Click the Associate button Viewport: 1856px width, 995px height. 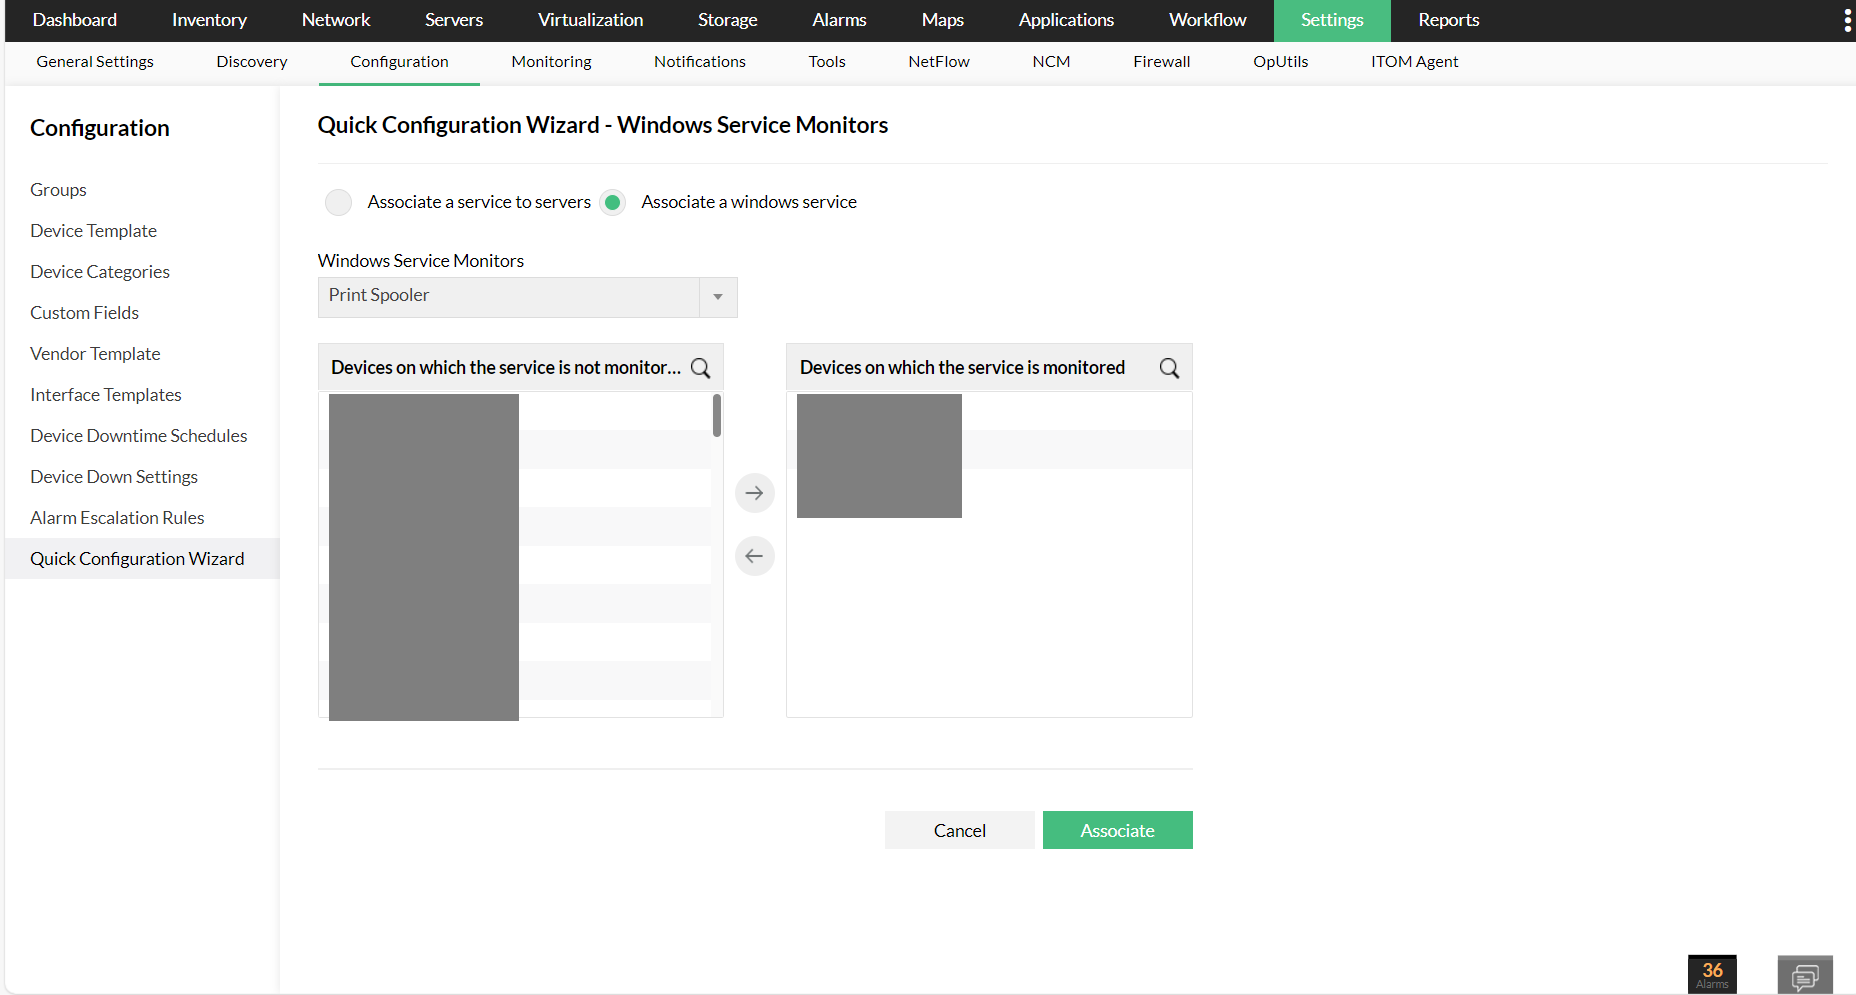(x=1118, y=830)
